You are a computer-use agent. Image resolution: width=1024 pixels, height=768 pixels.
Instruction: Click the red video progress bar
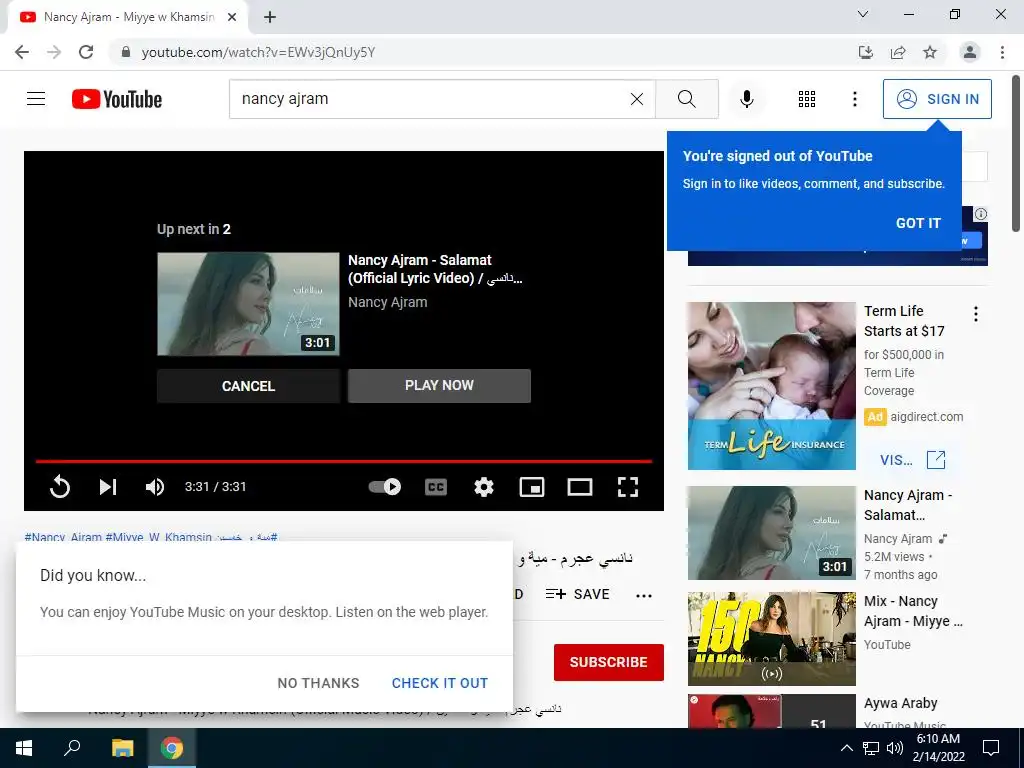[344, 461]
